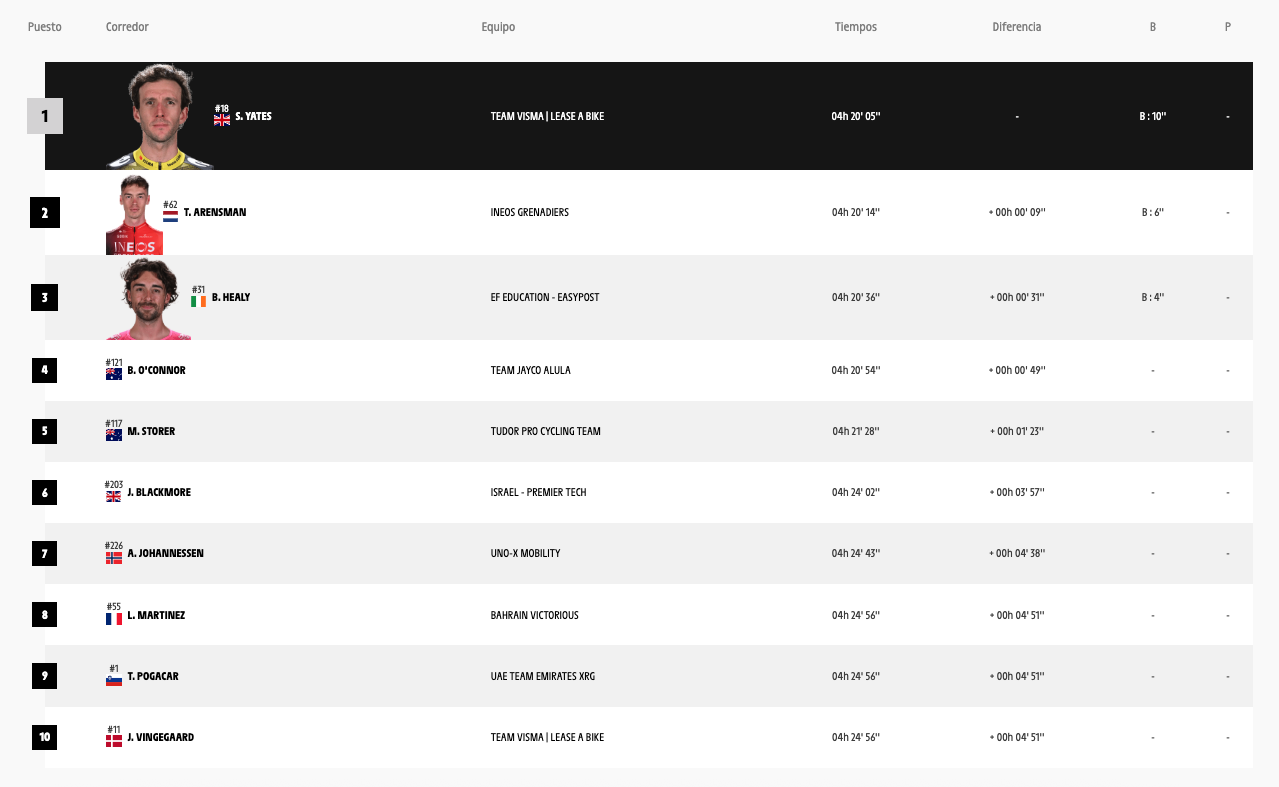This screenshot has width=1279, height=787.
Task: Click the Slovenian flag beside T. Pogacar
Action: point(114,679)
